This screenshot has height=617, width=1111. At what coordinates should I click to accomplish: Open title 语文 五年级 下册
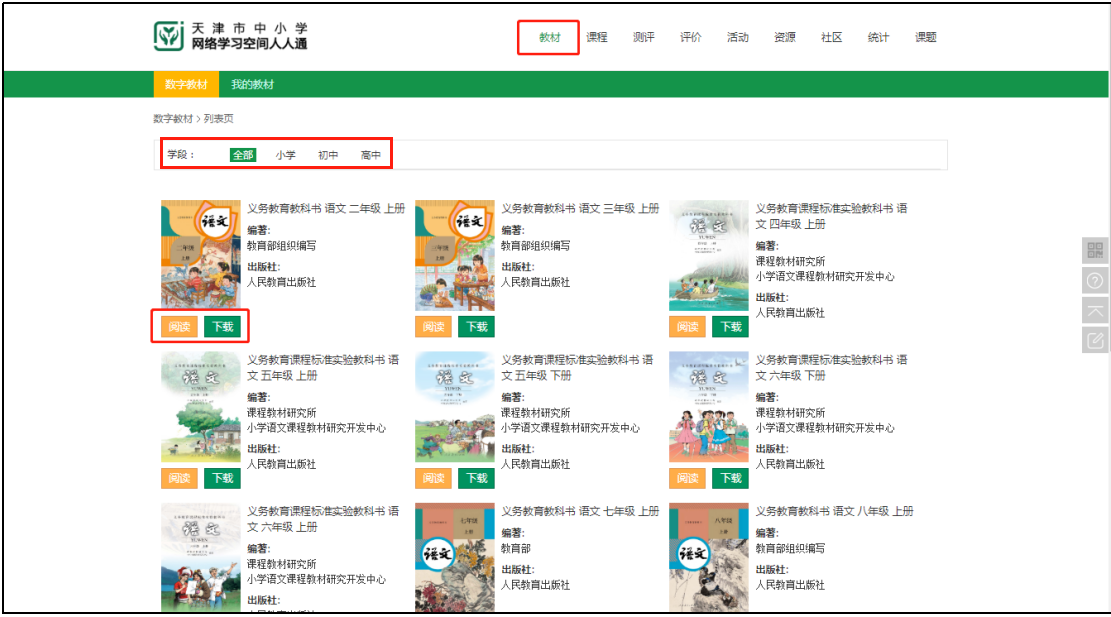click(x=577, y=368)
